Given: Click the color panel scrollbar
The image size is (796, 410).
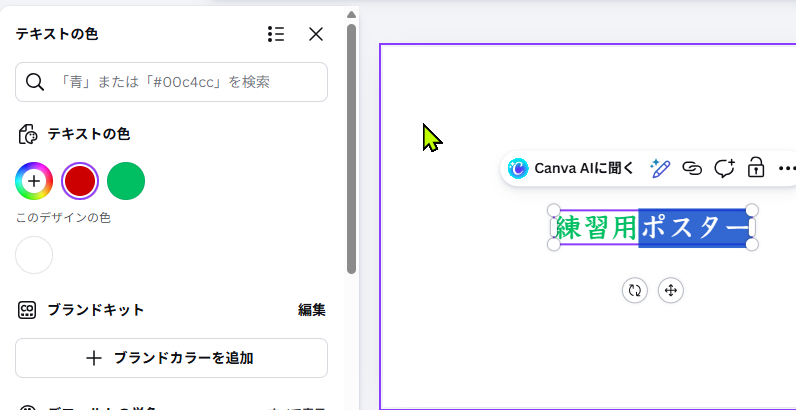Looking at the screenshot, I should (351, 149).
